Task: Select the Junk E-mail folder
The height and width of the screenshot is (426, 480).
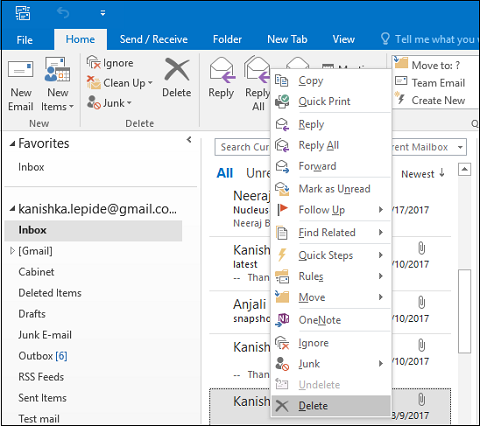Action: tap(45, 335)
